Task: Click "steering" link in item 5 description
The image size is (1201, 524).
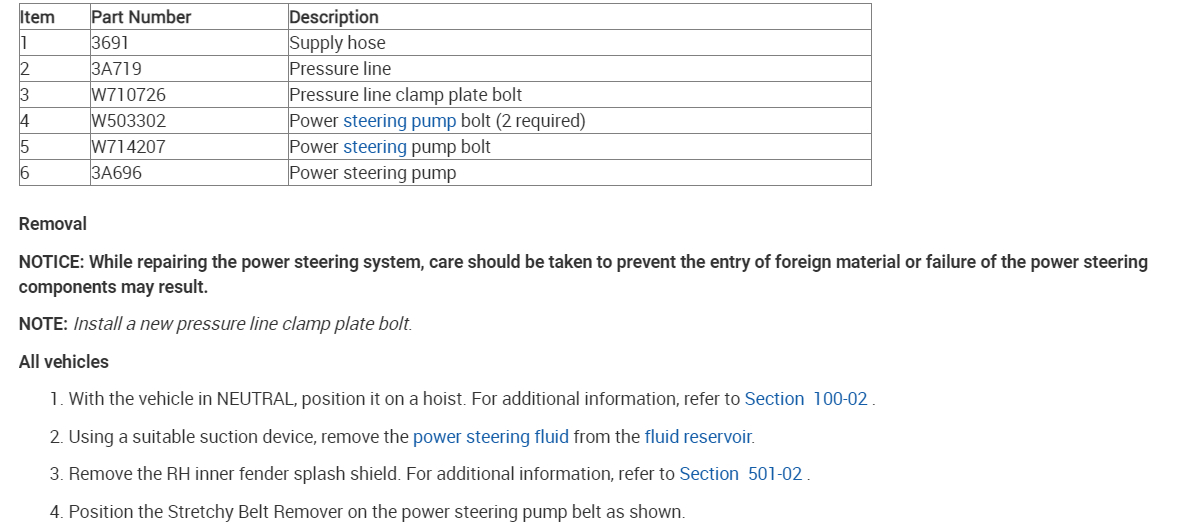Action: [375, 147]
